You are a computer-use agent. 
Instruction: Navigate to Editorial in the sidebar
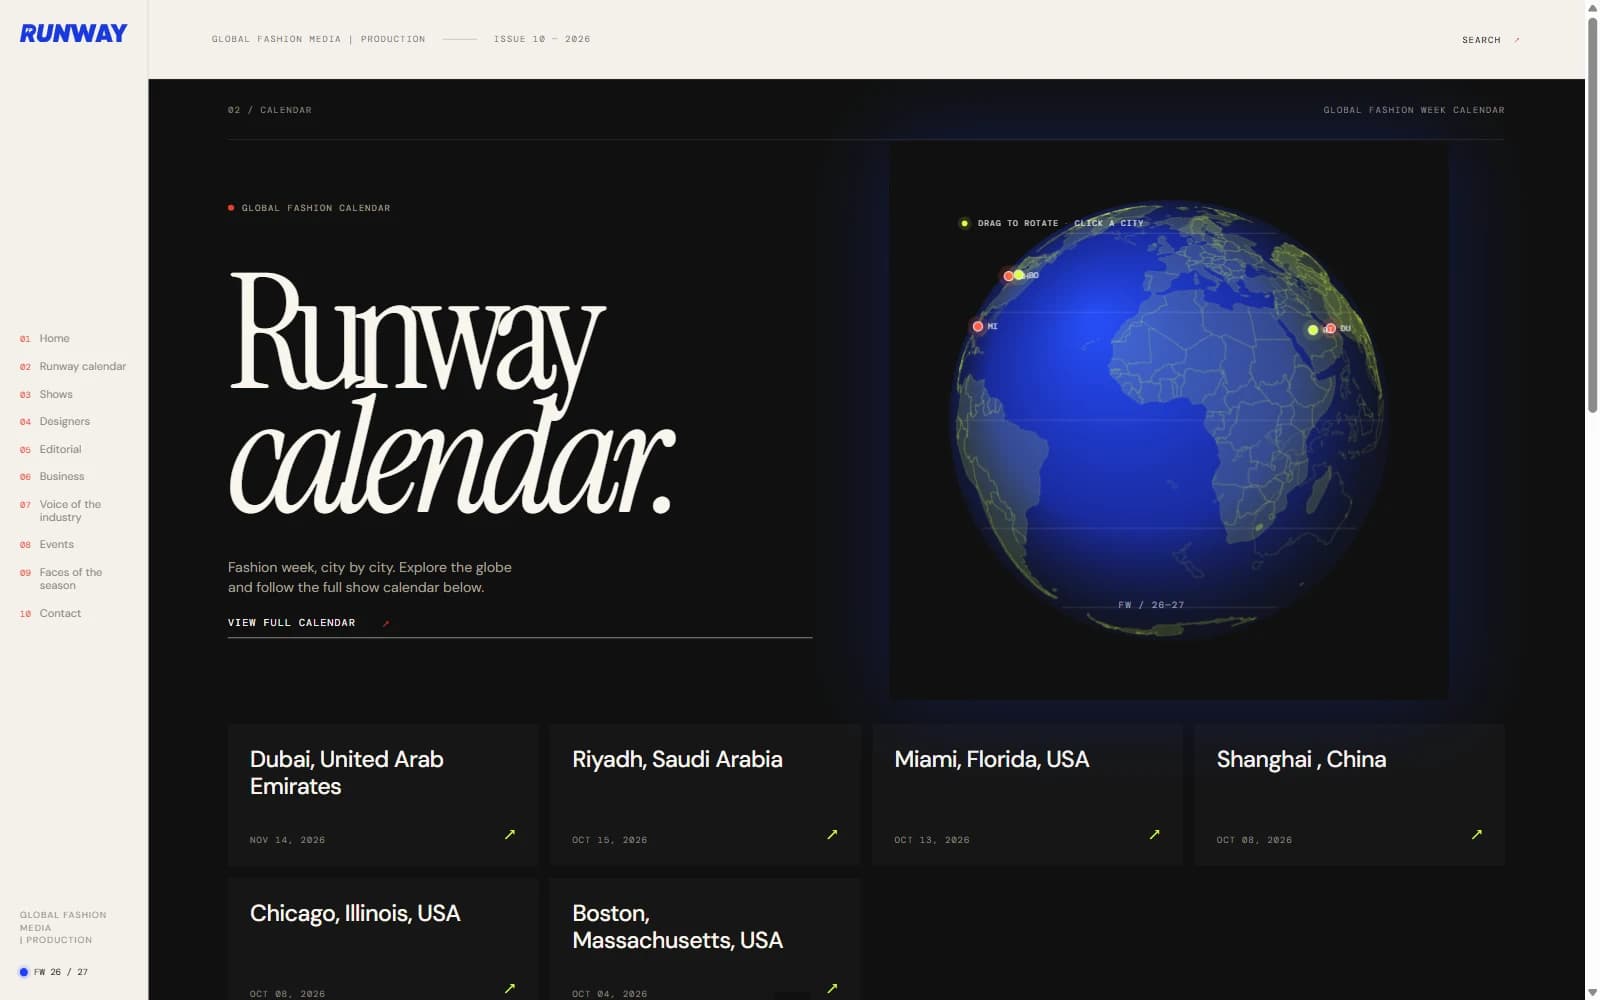point(60,449)
